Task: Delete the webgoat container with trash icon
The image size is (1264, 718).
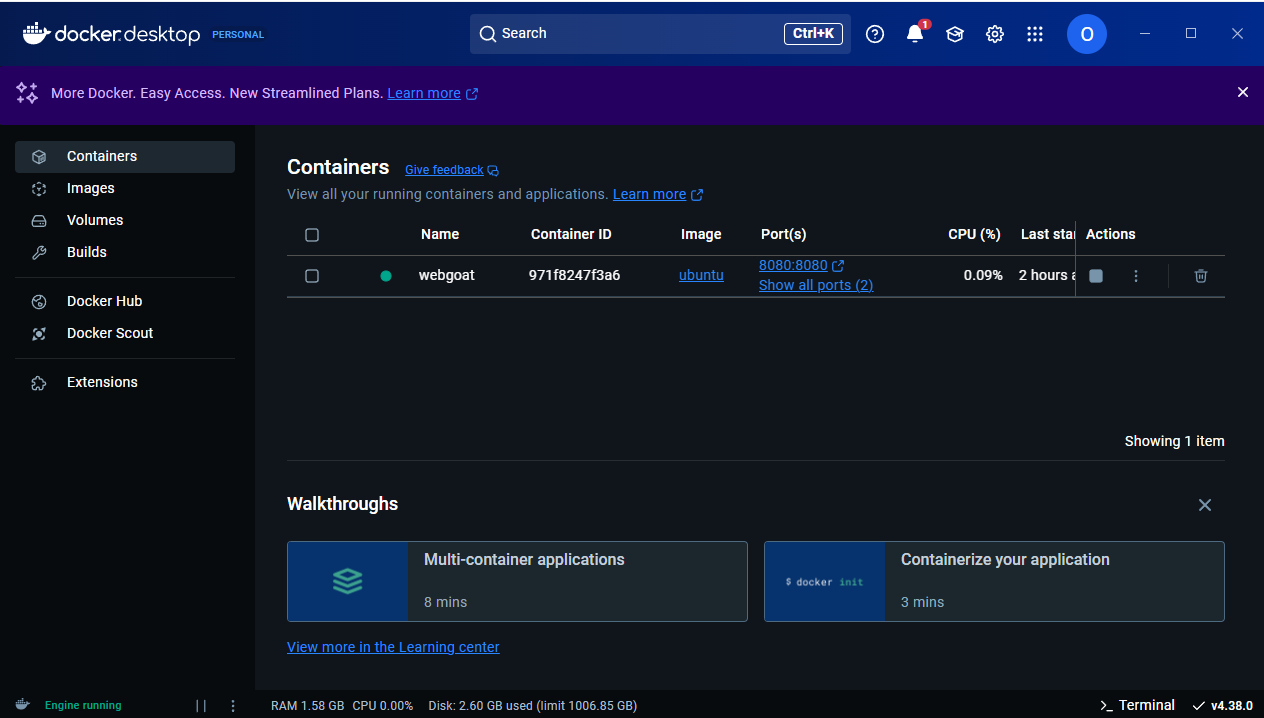Action: tap(1201, 276)
